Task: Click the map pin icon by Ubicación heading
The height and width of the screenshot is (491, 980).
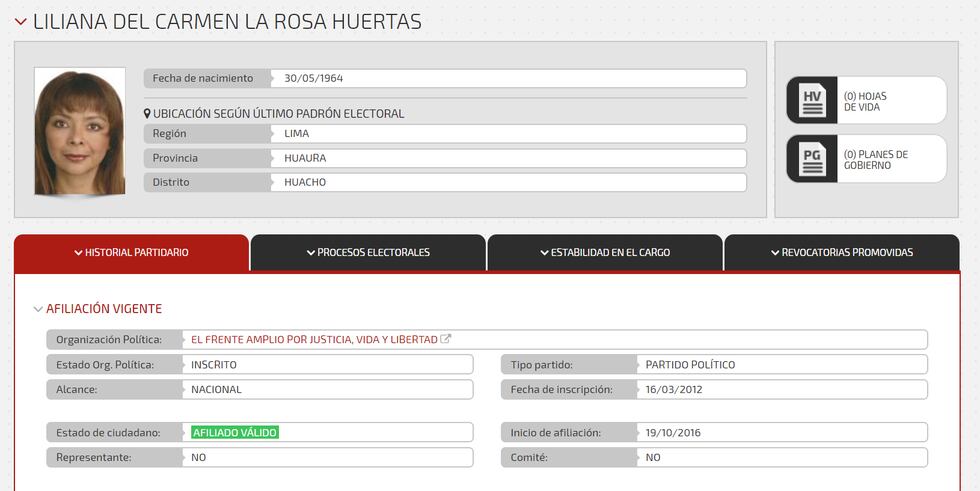Action: pyautogui.click(x=147, y=114)
